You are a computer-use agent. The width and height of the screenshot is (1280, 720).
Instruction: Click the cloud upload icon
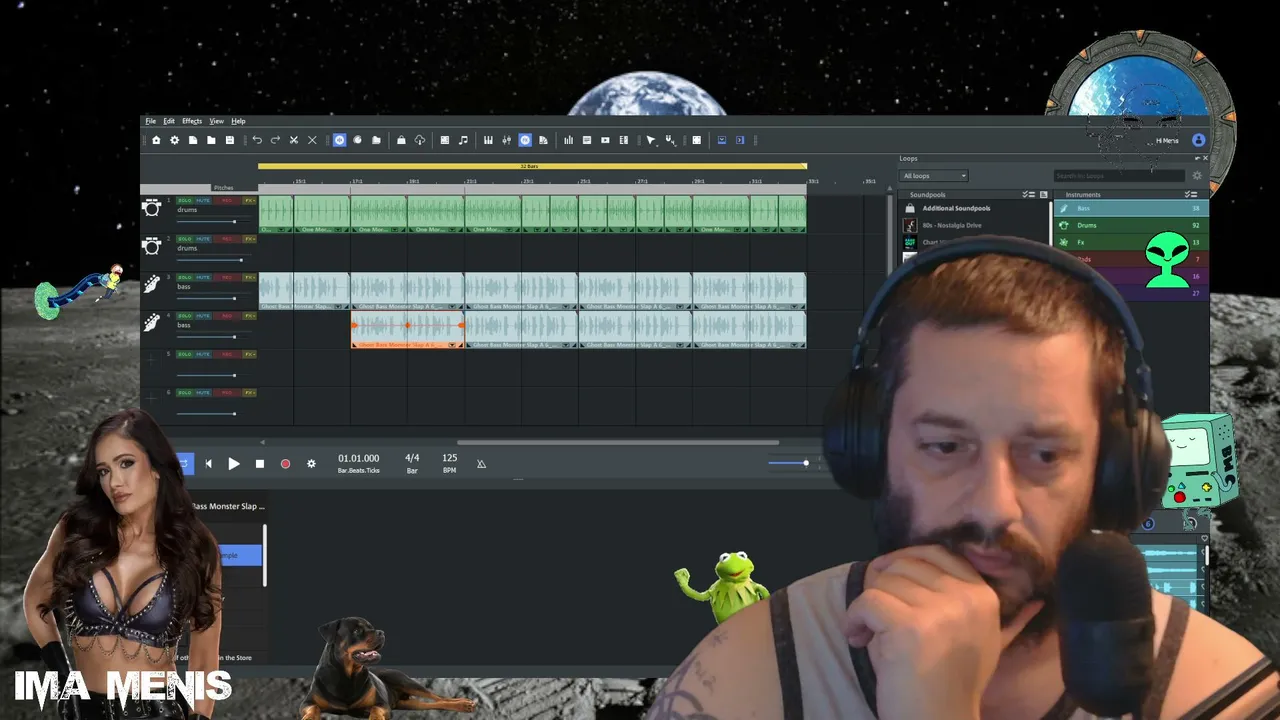pos(420,140)
